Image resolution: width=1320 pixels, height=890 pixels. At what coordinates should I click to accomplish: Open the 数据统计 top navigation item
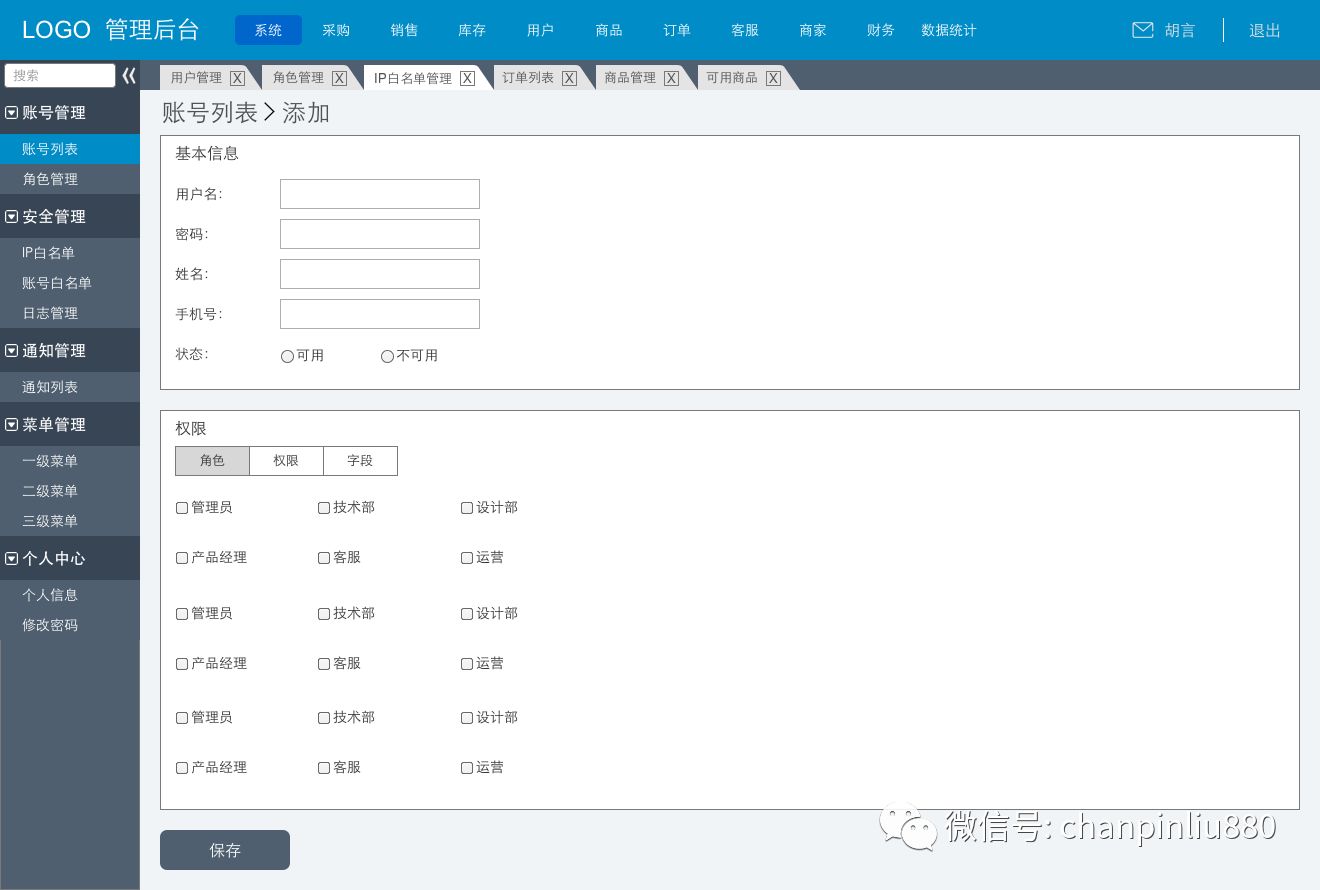point(949,30)
